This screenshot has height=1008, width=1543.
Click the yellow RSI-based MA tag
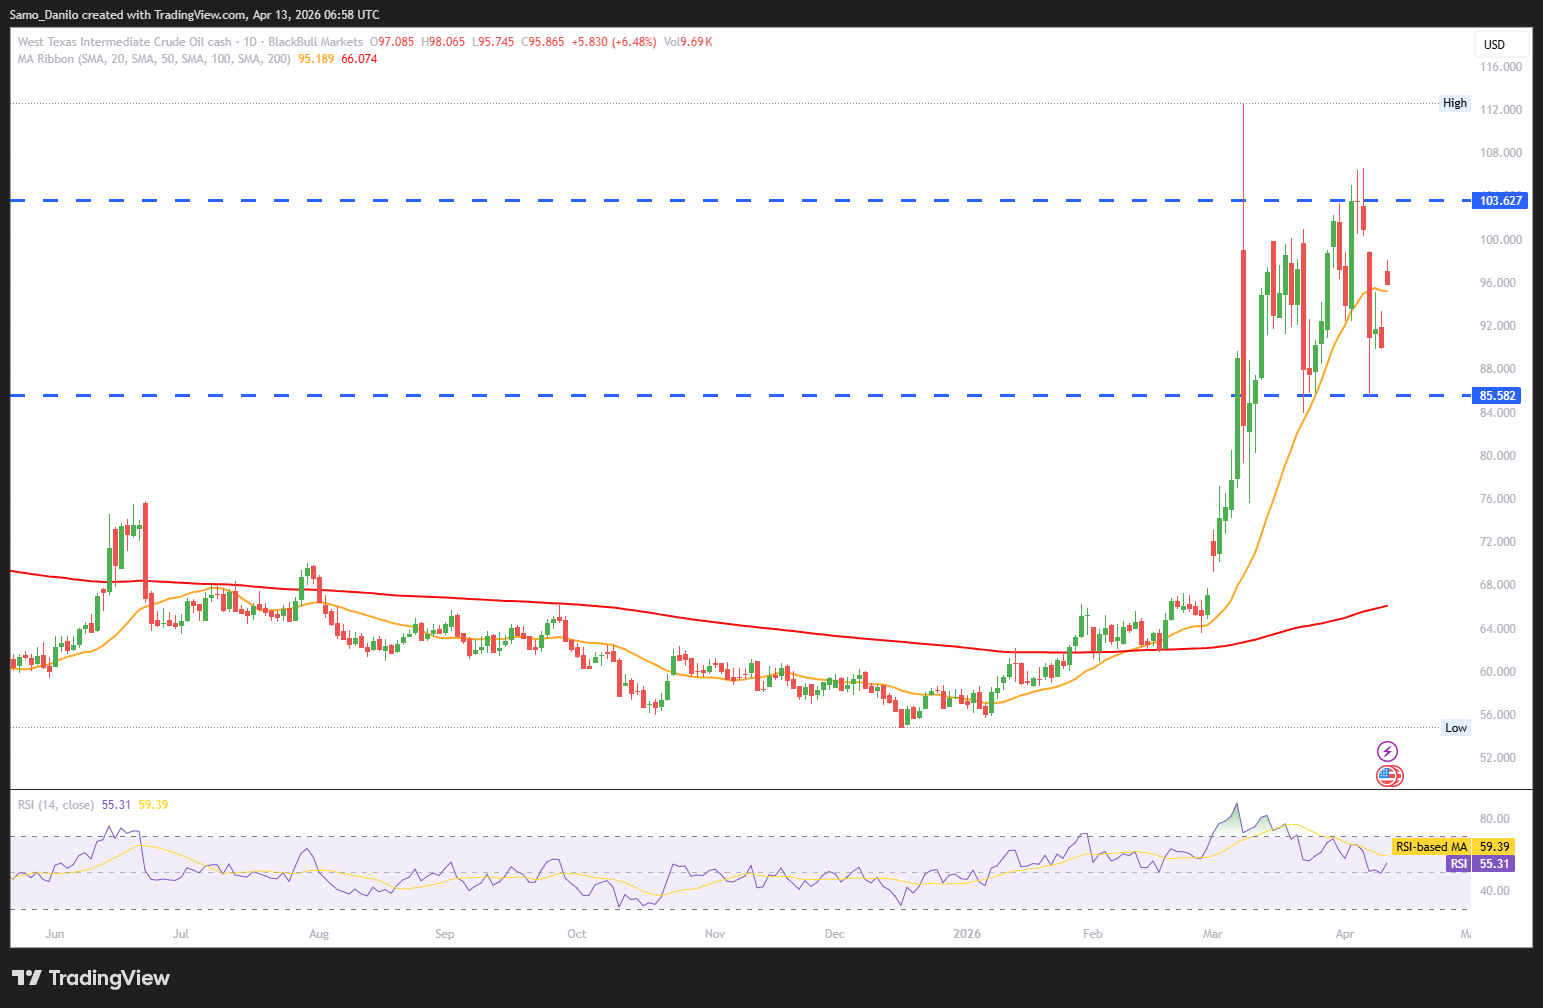pyautogui.click(x=1452, y=847)
